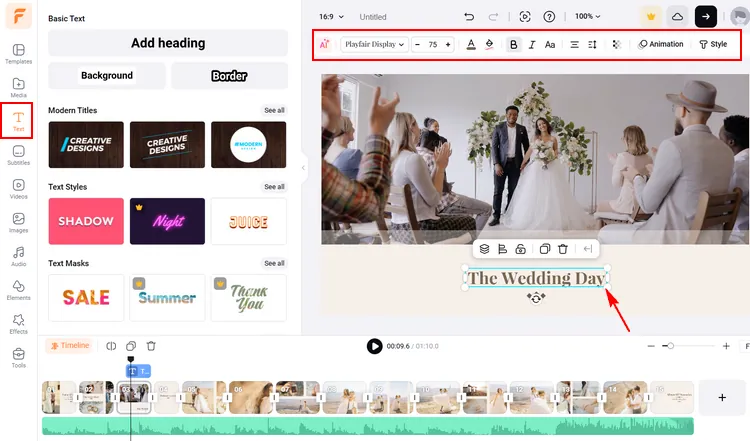The width and height of the screenshot is (750, 441).
Task: Play the video preview
Action: 374,346
